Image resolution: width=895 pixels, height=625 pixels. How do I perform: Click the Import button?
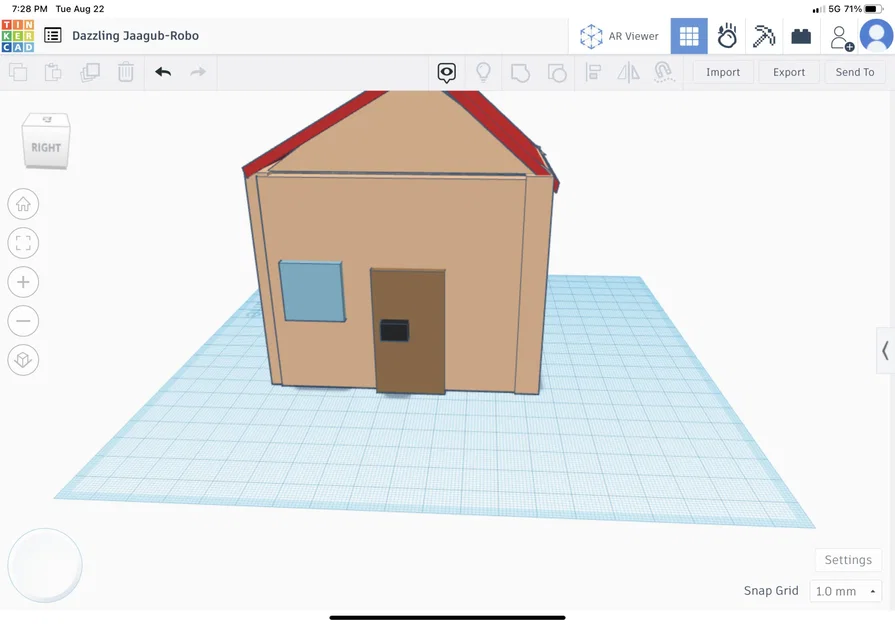pos(723,72)
